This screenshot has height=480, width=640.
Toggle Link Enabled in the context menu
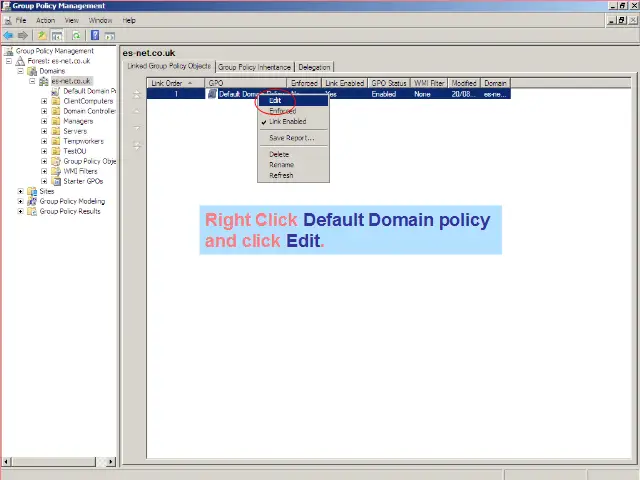click(x=287, y=121)
